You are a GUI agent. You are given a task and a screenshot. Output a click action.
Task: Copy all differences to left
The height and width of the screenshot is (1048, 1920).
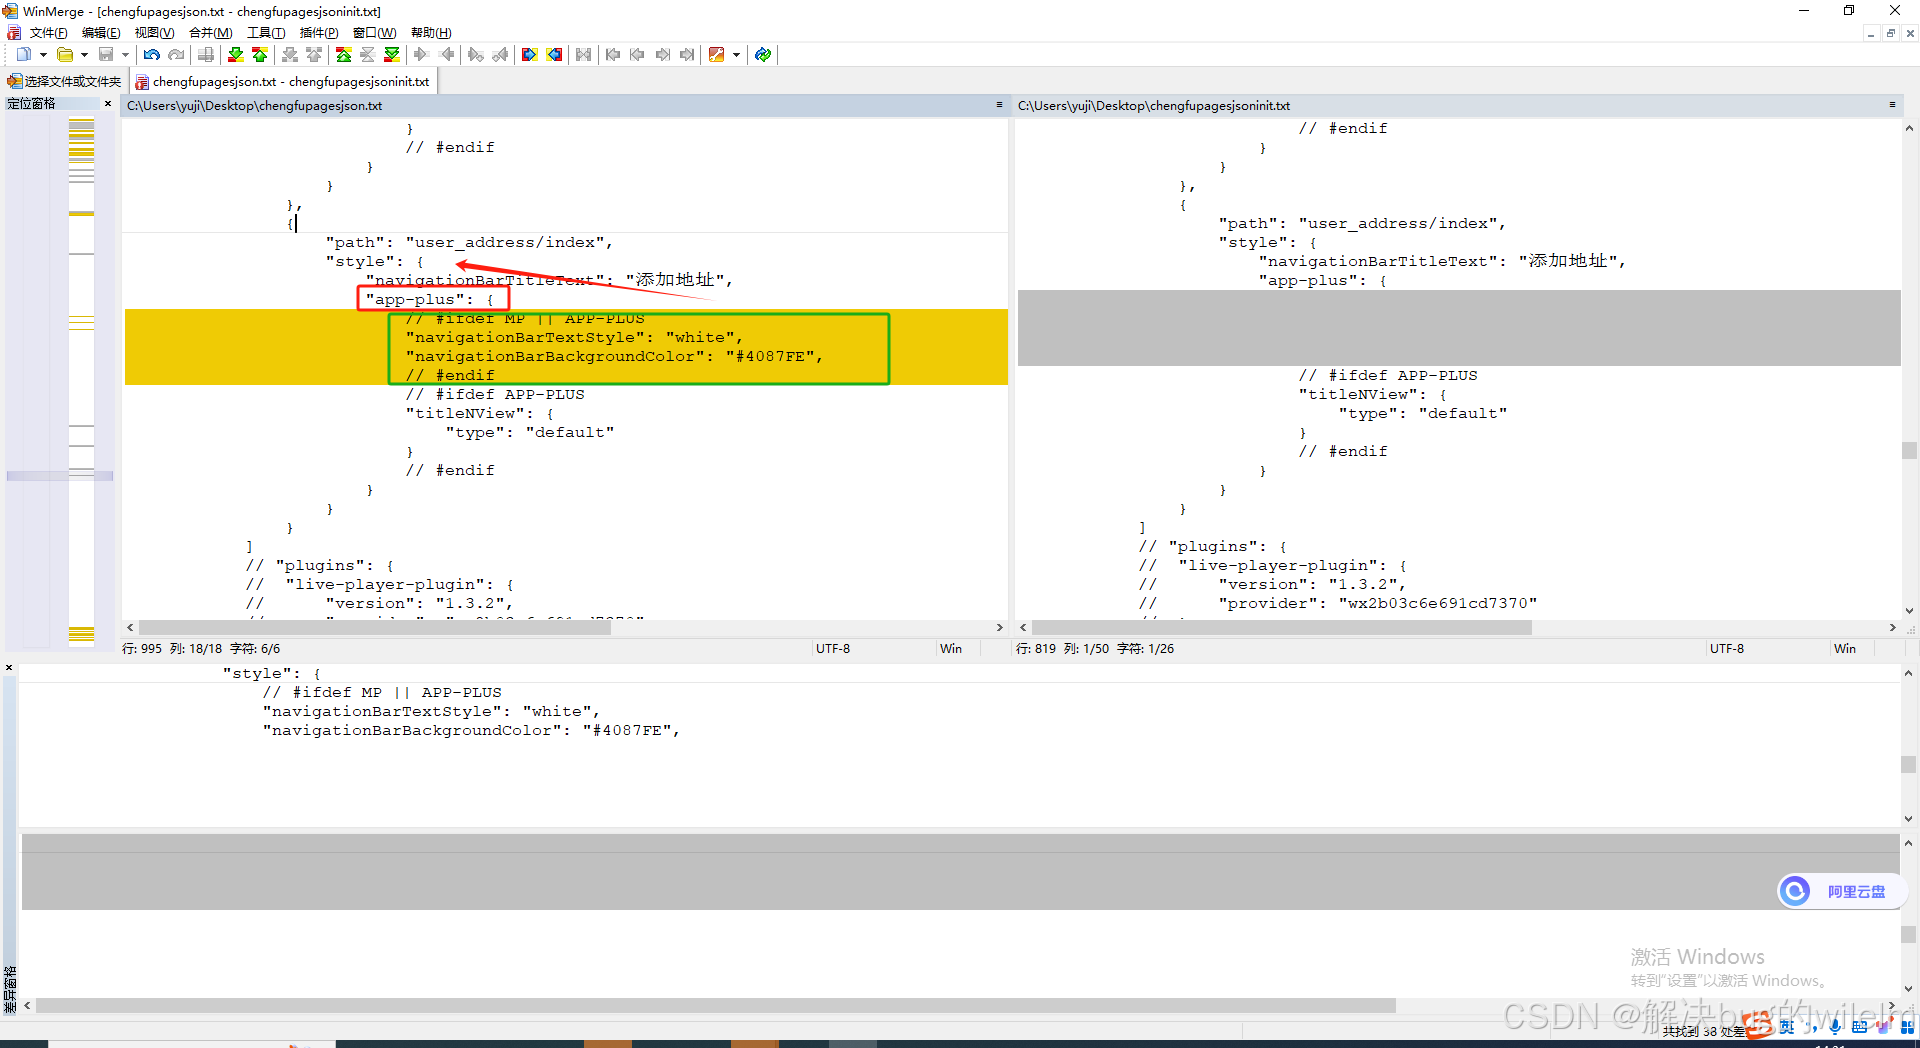pyautogui.click(x=554, y=55)
